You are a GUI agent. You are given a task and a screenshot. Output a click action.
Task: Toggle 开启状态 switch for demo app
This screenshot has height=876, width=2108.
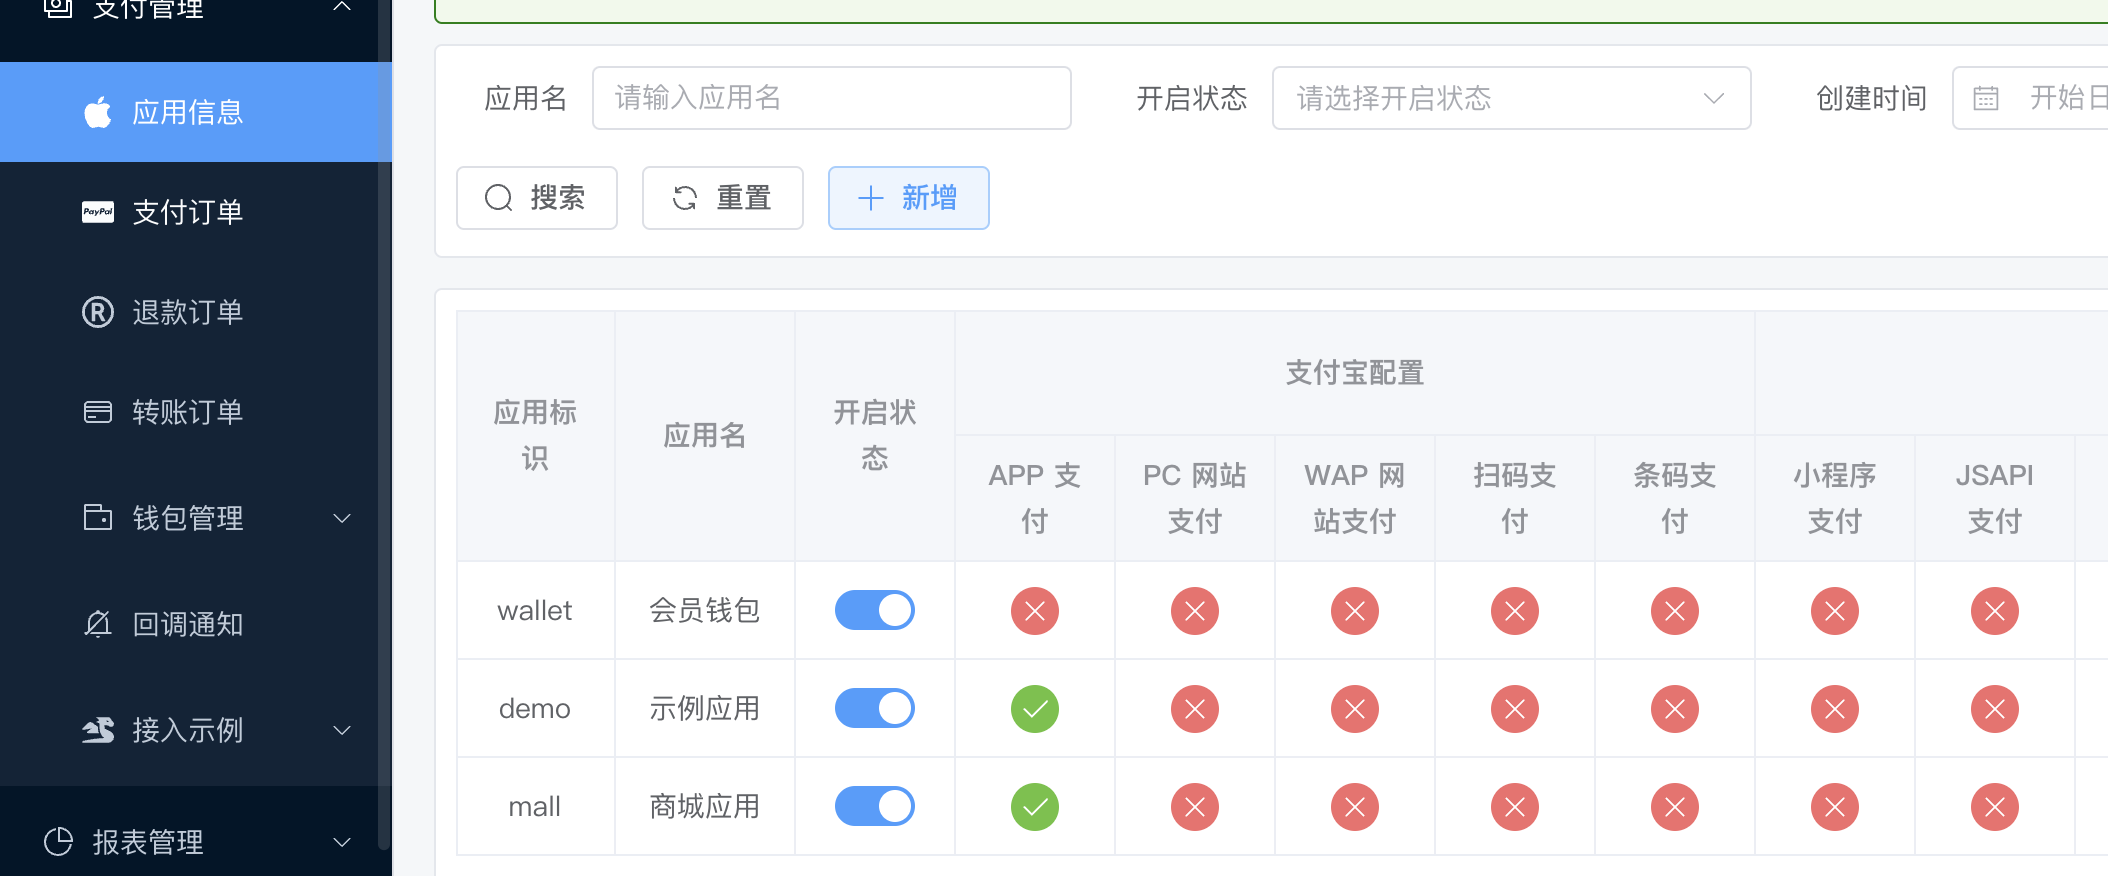point(875,708)
